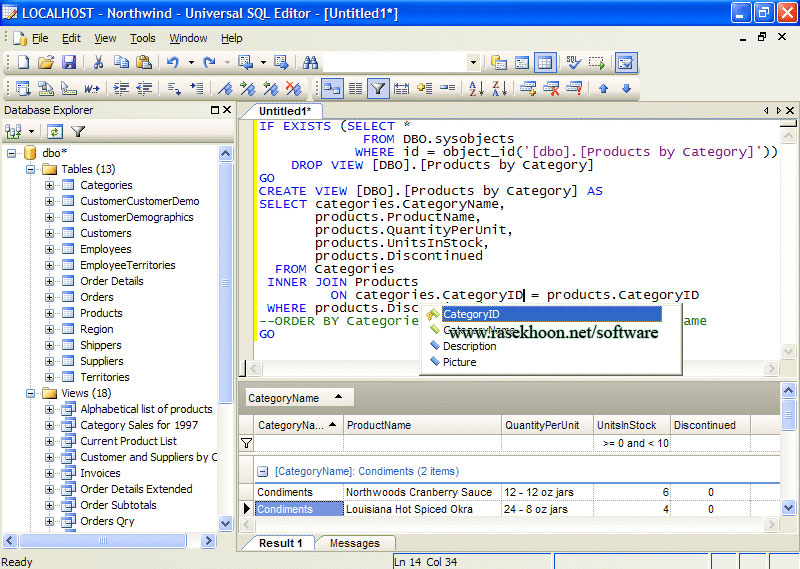The width and height of the screenshot is (800, 569).
Task: Copy selection using the copy icon
Action: tap(121, 62)
